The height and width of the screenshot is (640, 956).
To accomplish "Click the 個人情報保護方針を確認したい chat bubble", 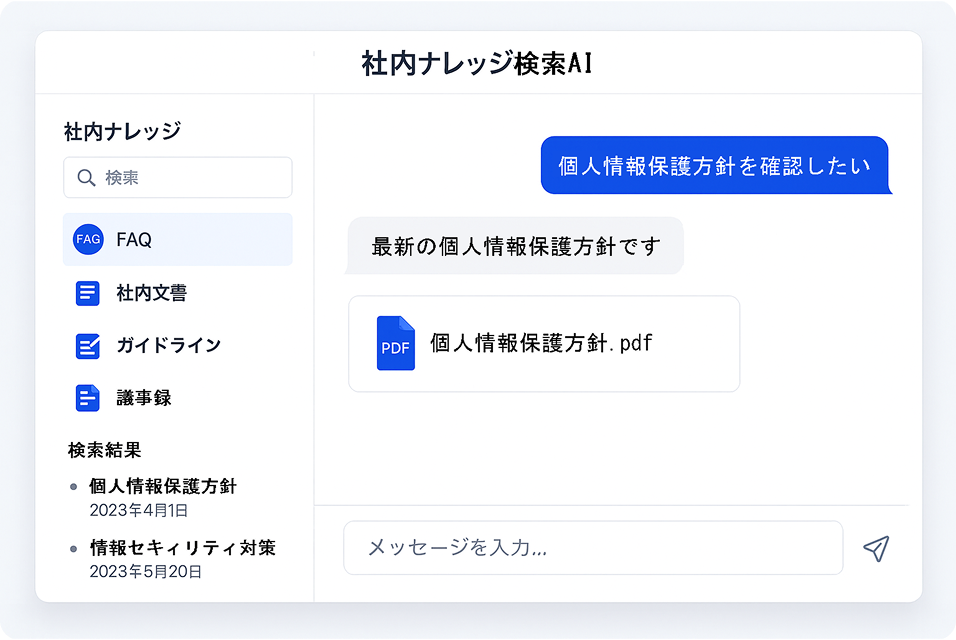I will point(716,165).
